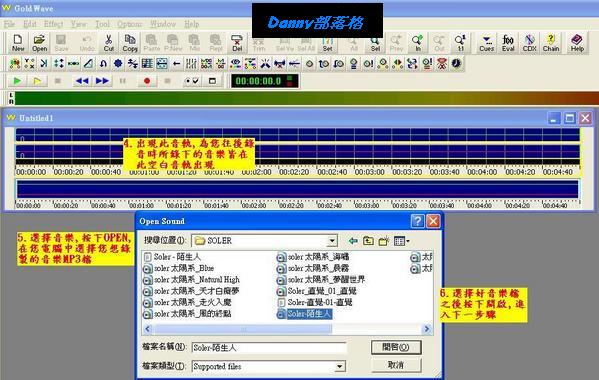Open the Options menu
Viewport: 599px width, 380px height.
[130, 24]
